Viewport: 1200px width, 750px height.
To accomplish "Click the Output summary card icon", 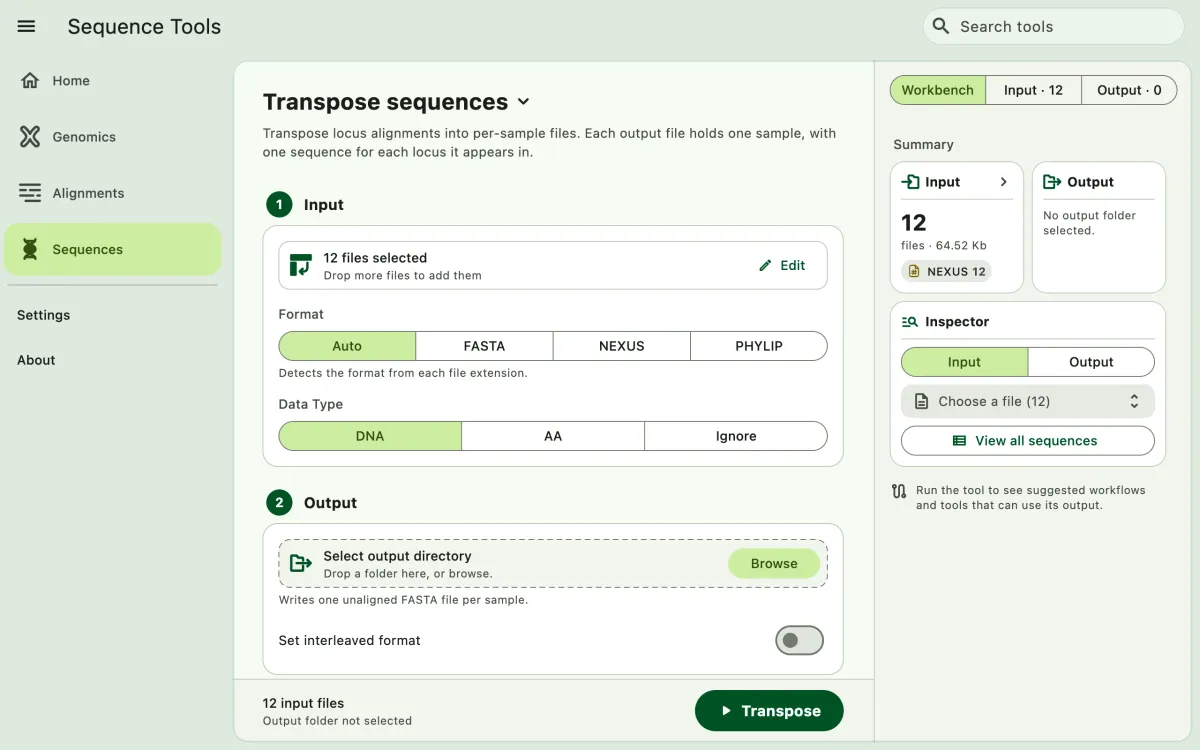I will pos(1052,182).
